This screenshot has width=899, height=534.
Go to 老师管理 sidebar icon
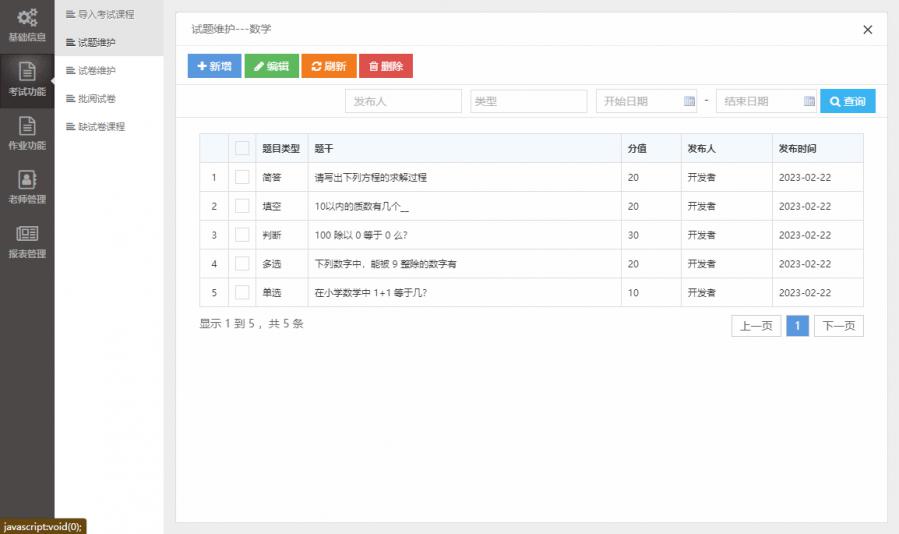27,180
